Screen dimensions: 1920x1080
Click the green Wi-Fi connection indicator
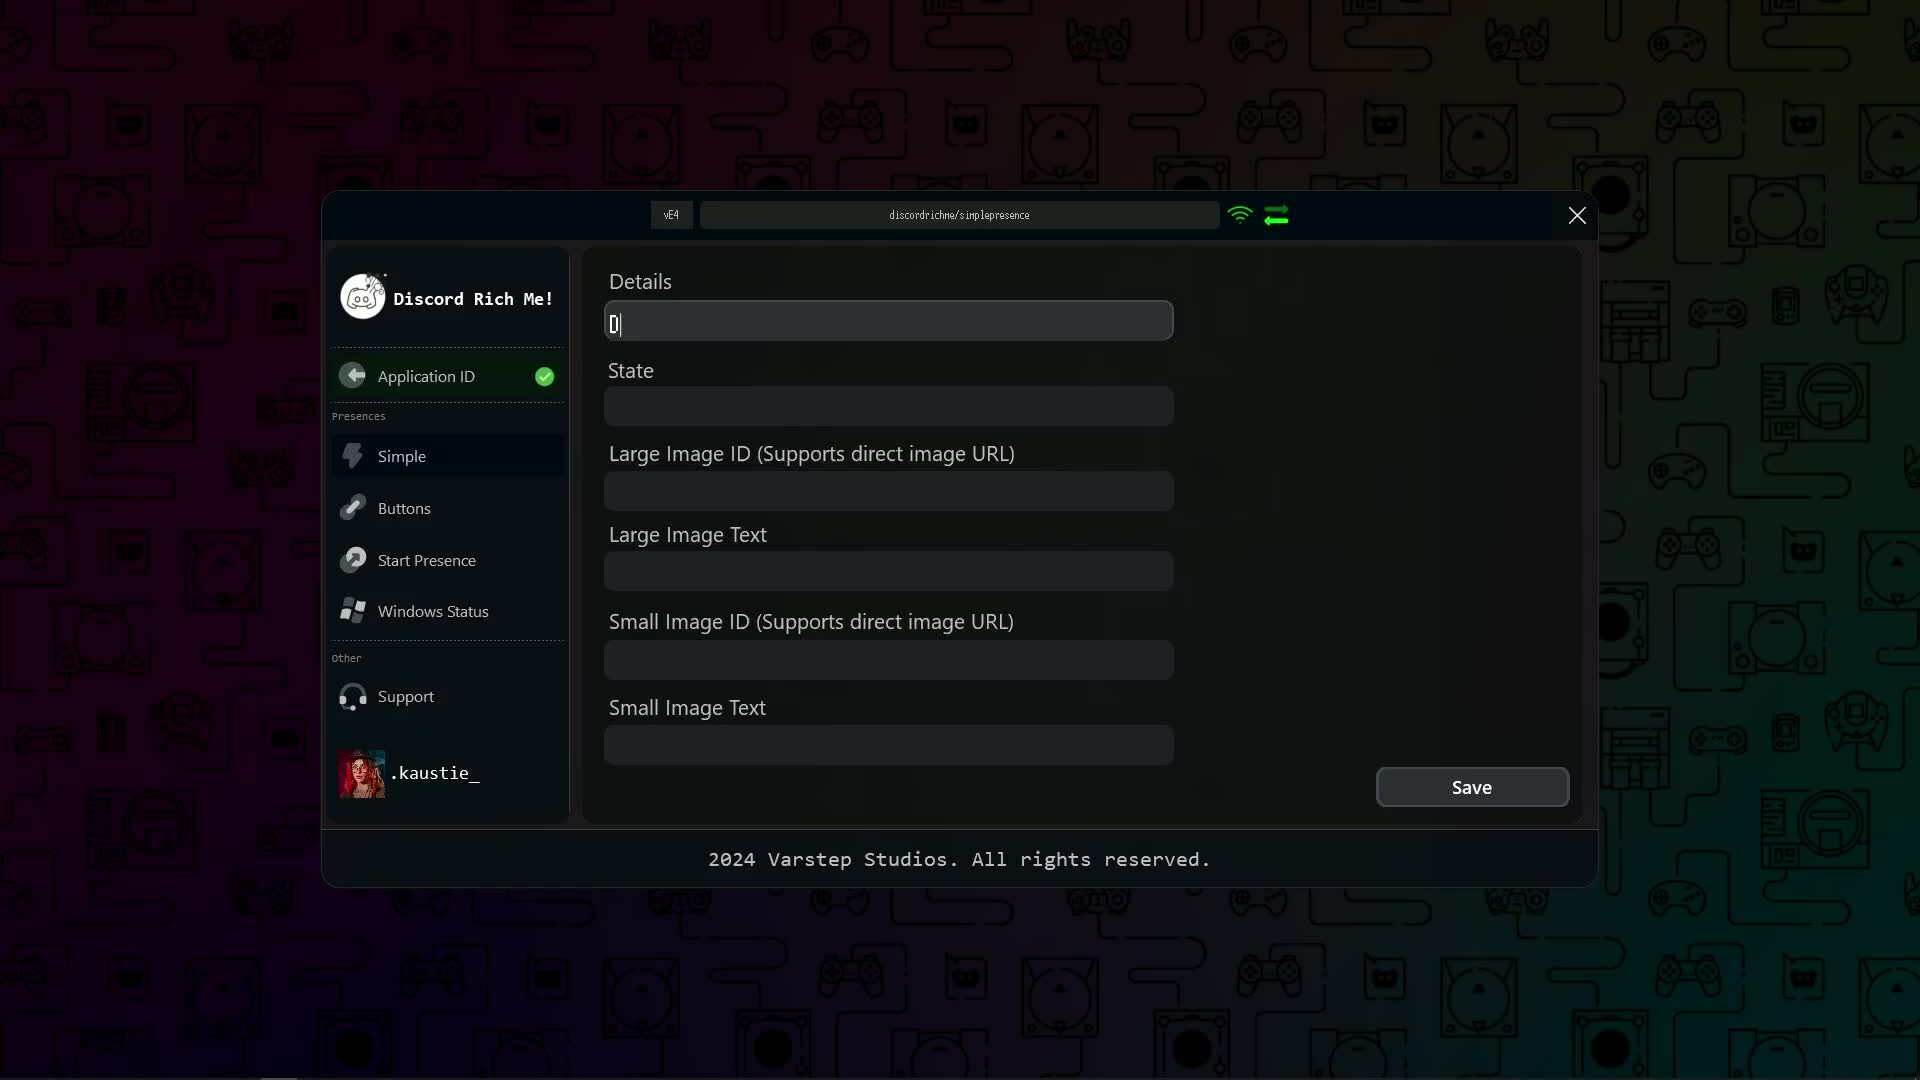coord(1240,215)
